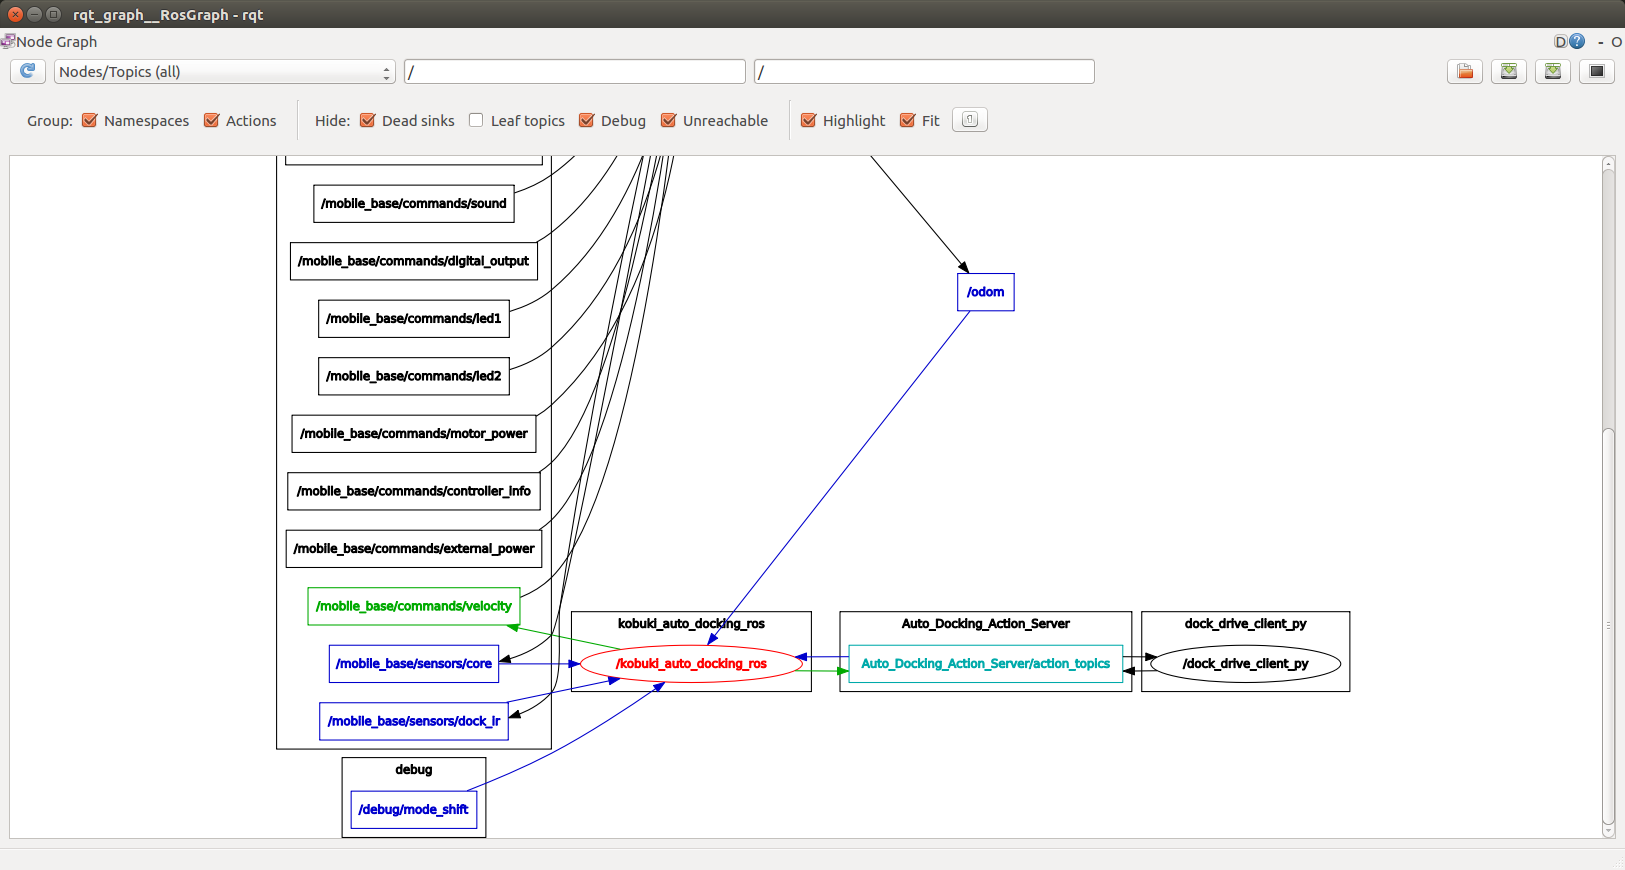Click /mobile_base/commands/led2 topic box
The width and height of the screenshot is (1625, 870).
point(414,376)
